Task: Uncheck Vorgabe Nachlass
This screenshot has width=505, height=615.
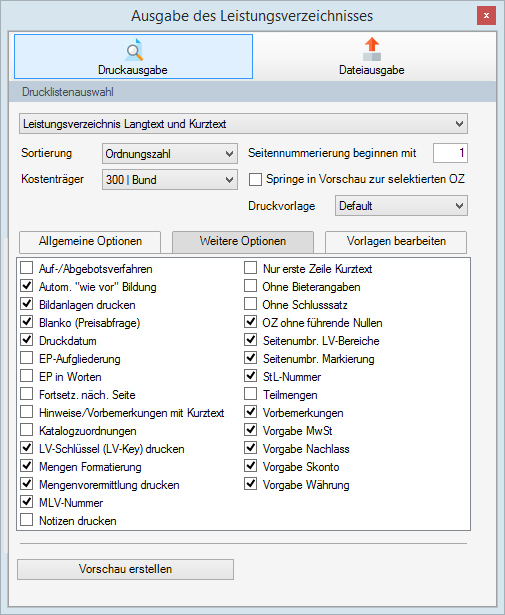Action: pyautogui.click(x=251, y=448)
